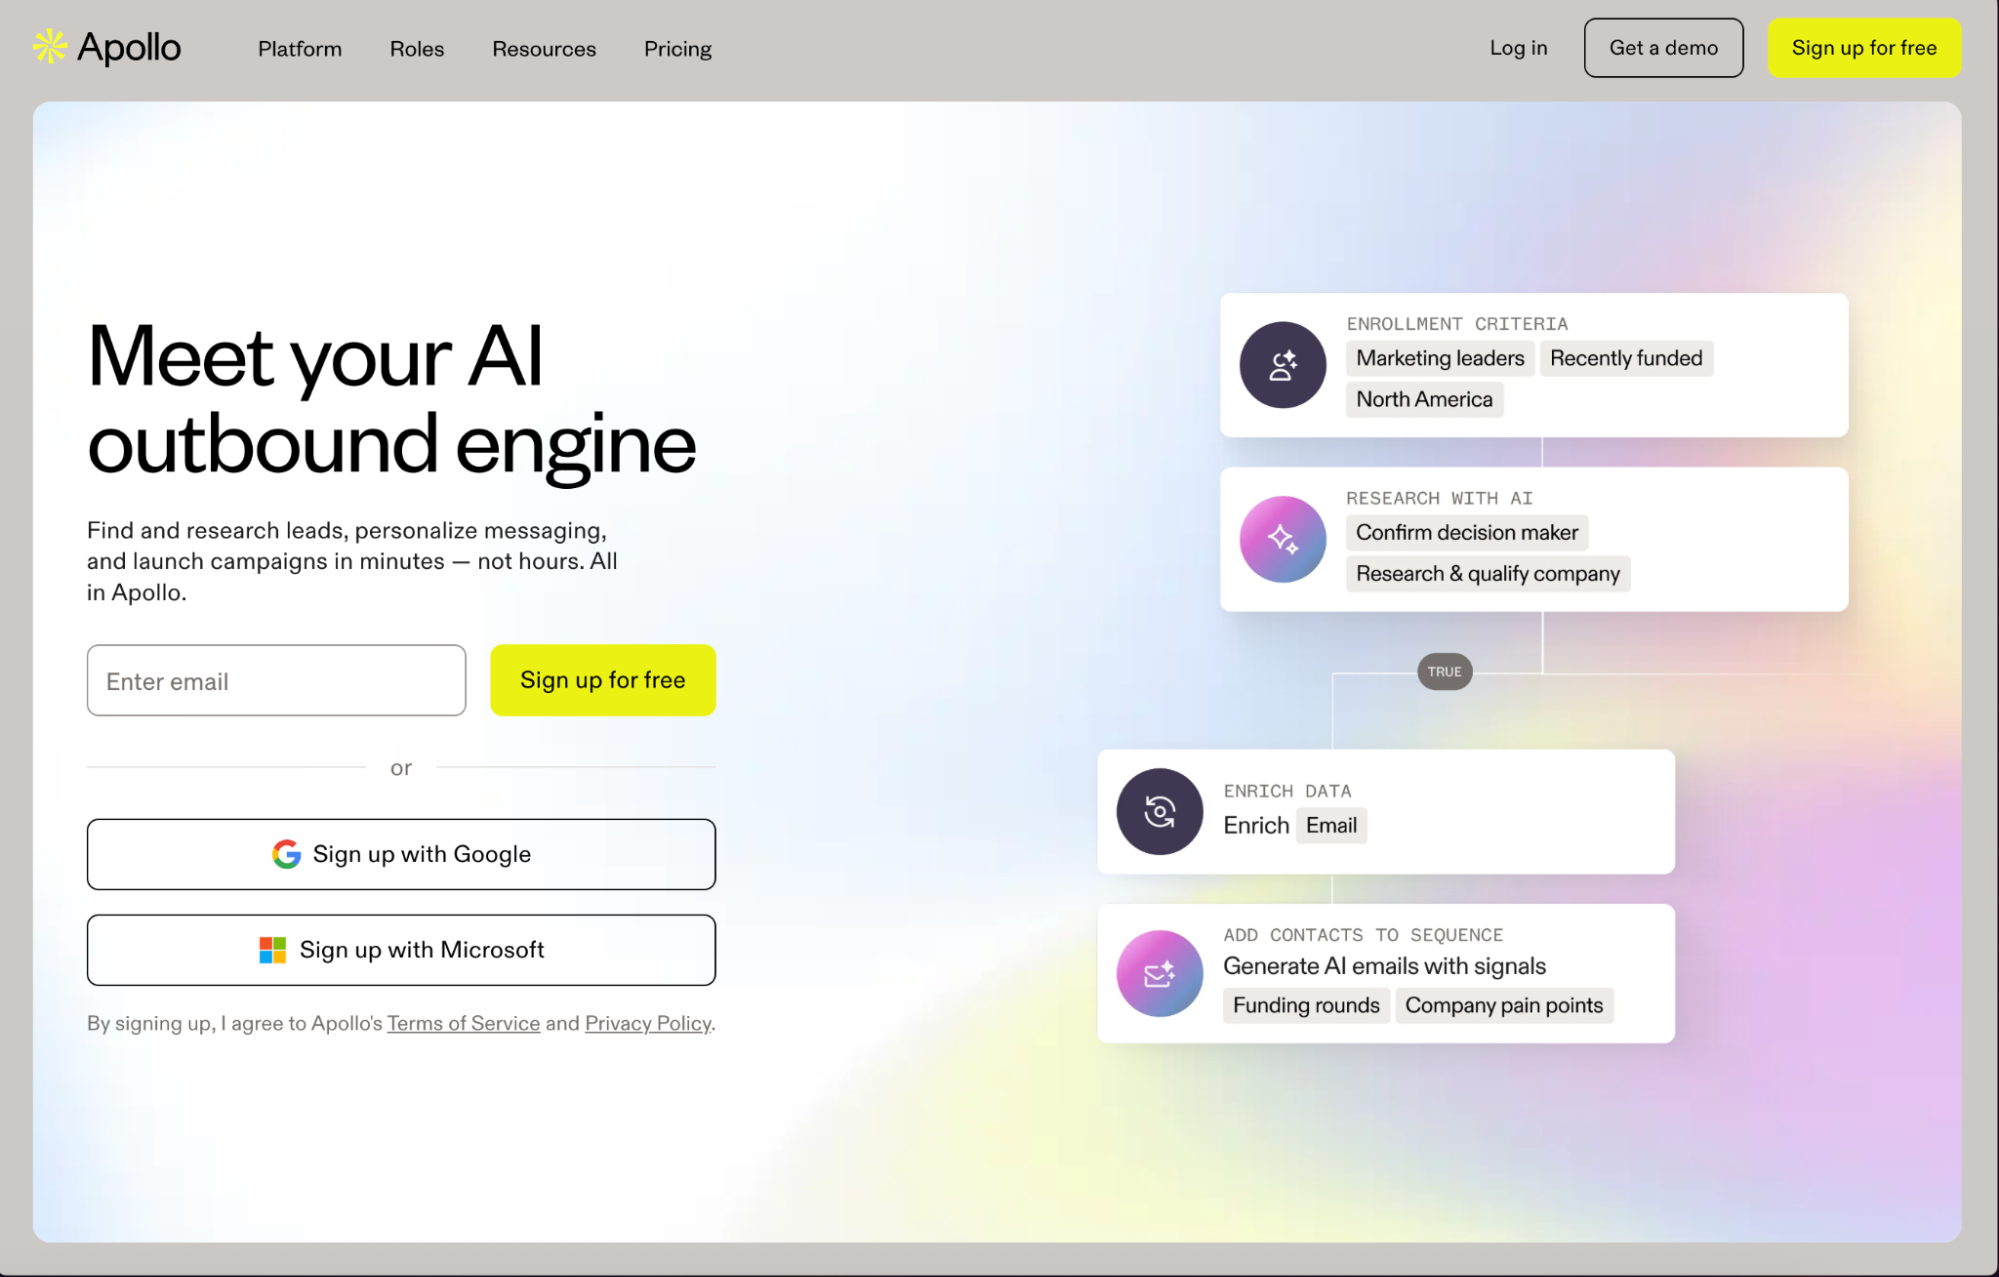1999x1277 pixels.
Task: Open the Terms of Service link
Action: point(463,1023)
